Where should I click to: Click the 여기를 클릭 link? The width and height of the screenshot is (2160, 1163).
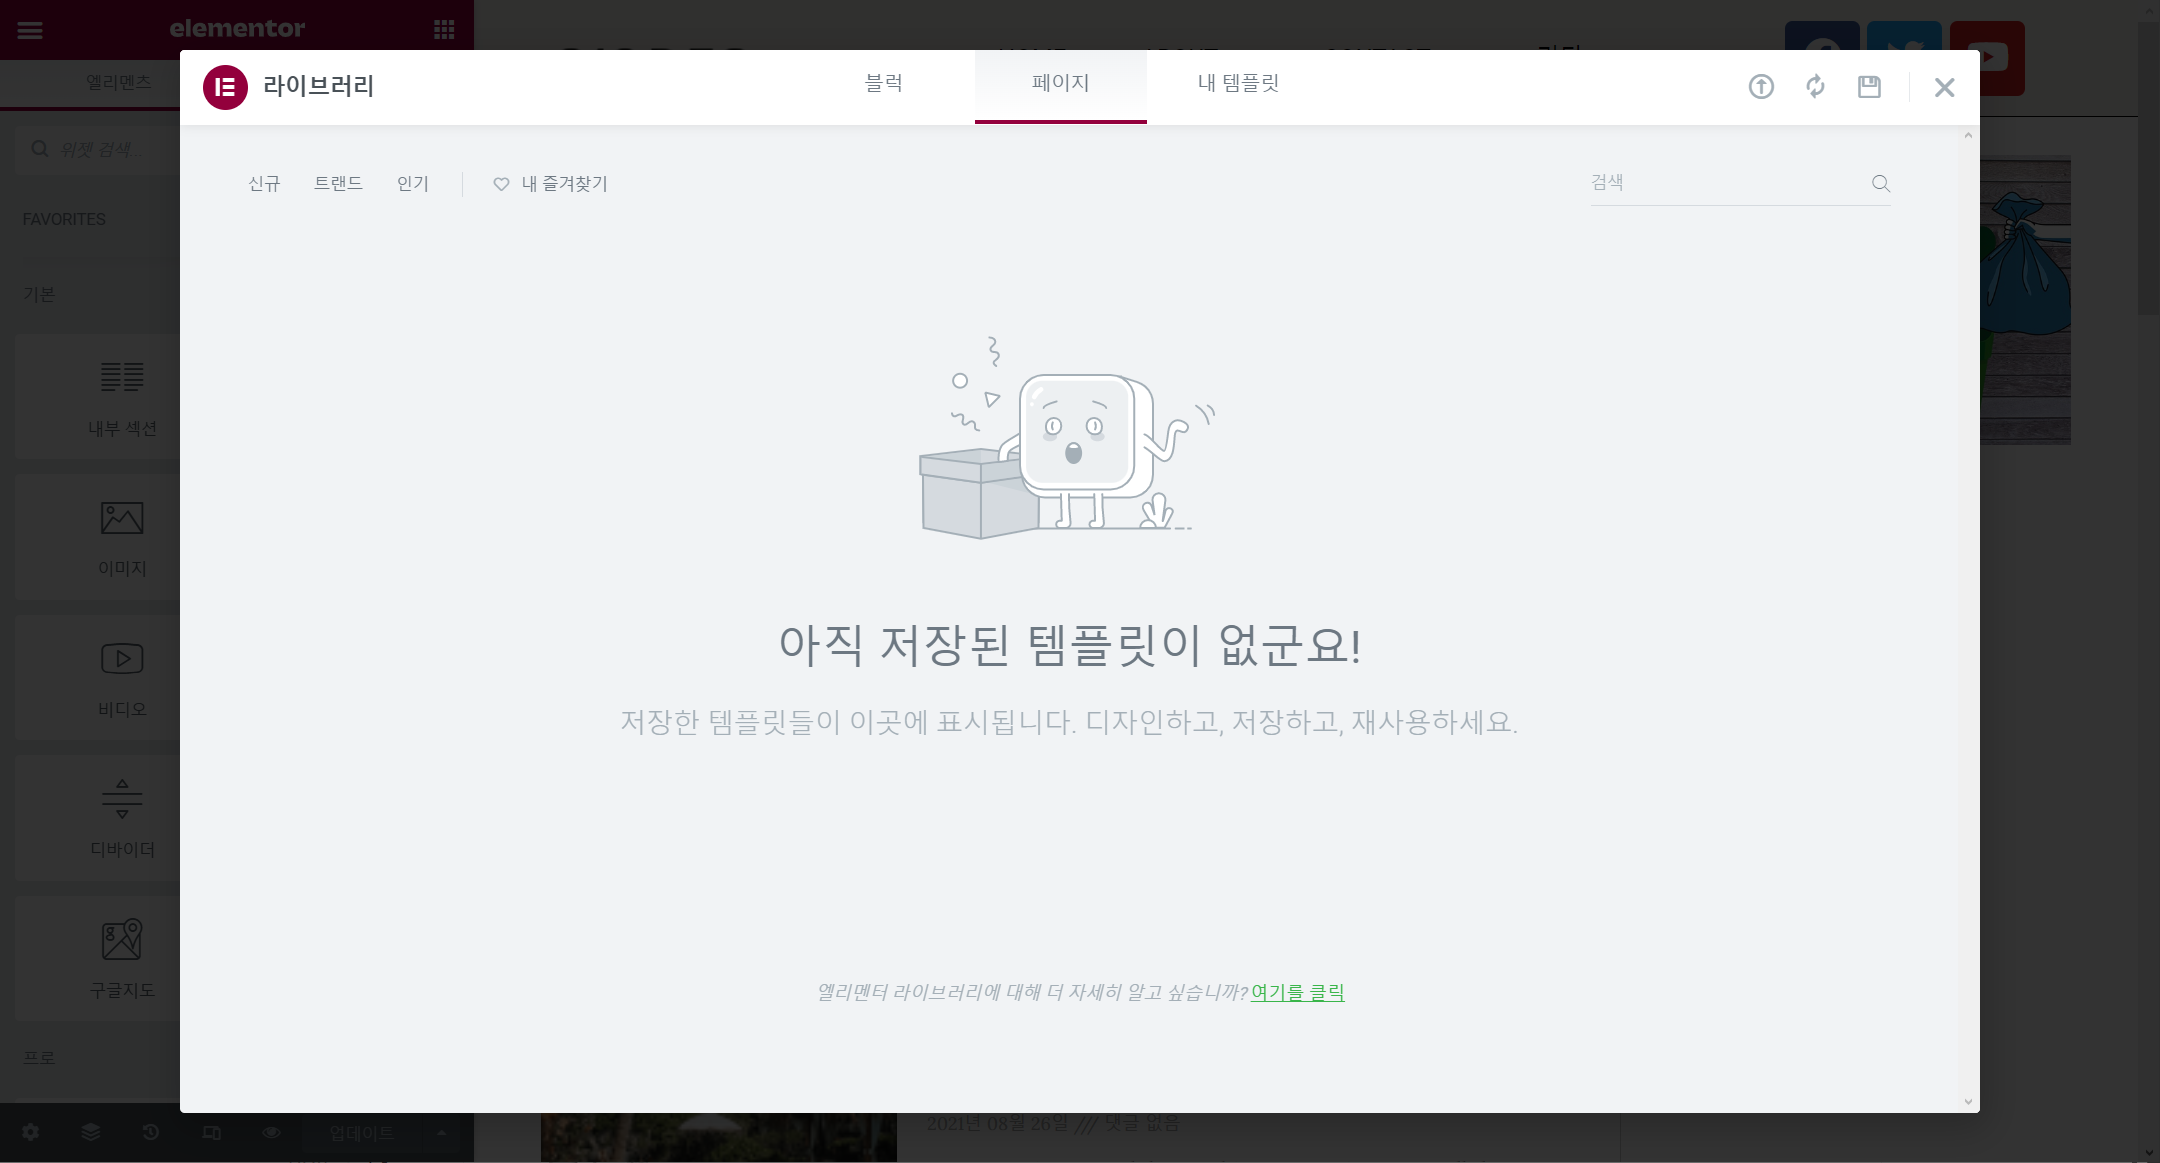click(x=1297, y=992)
